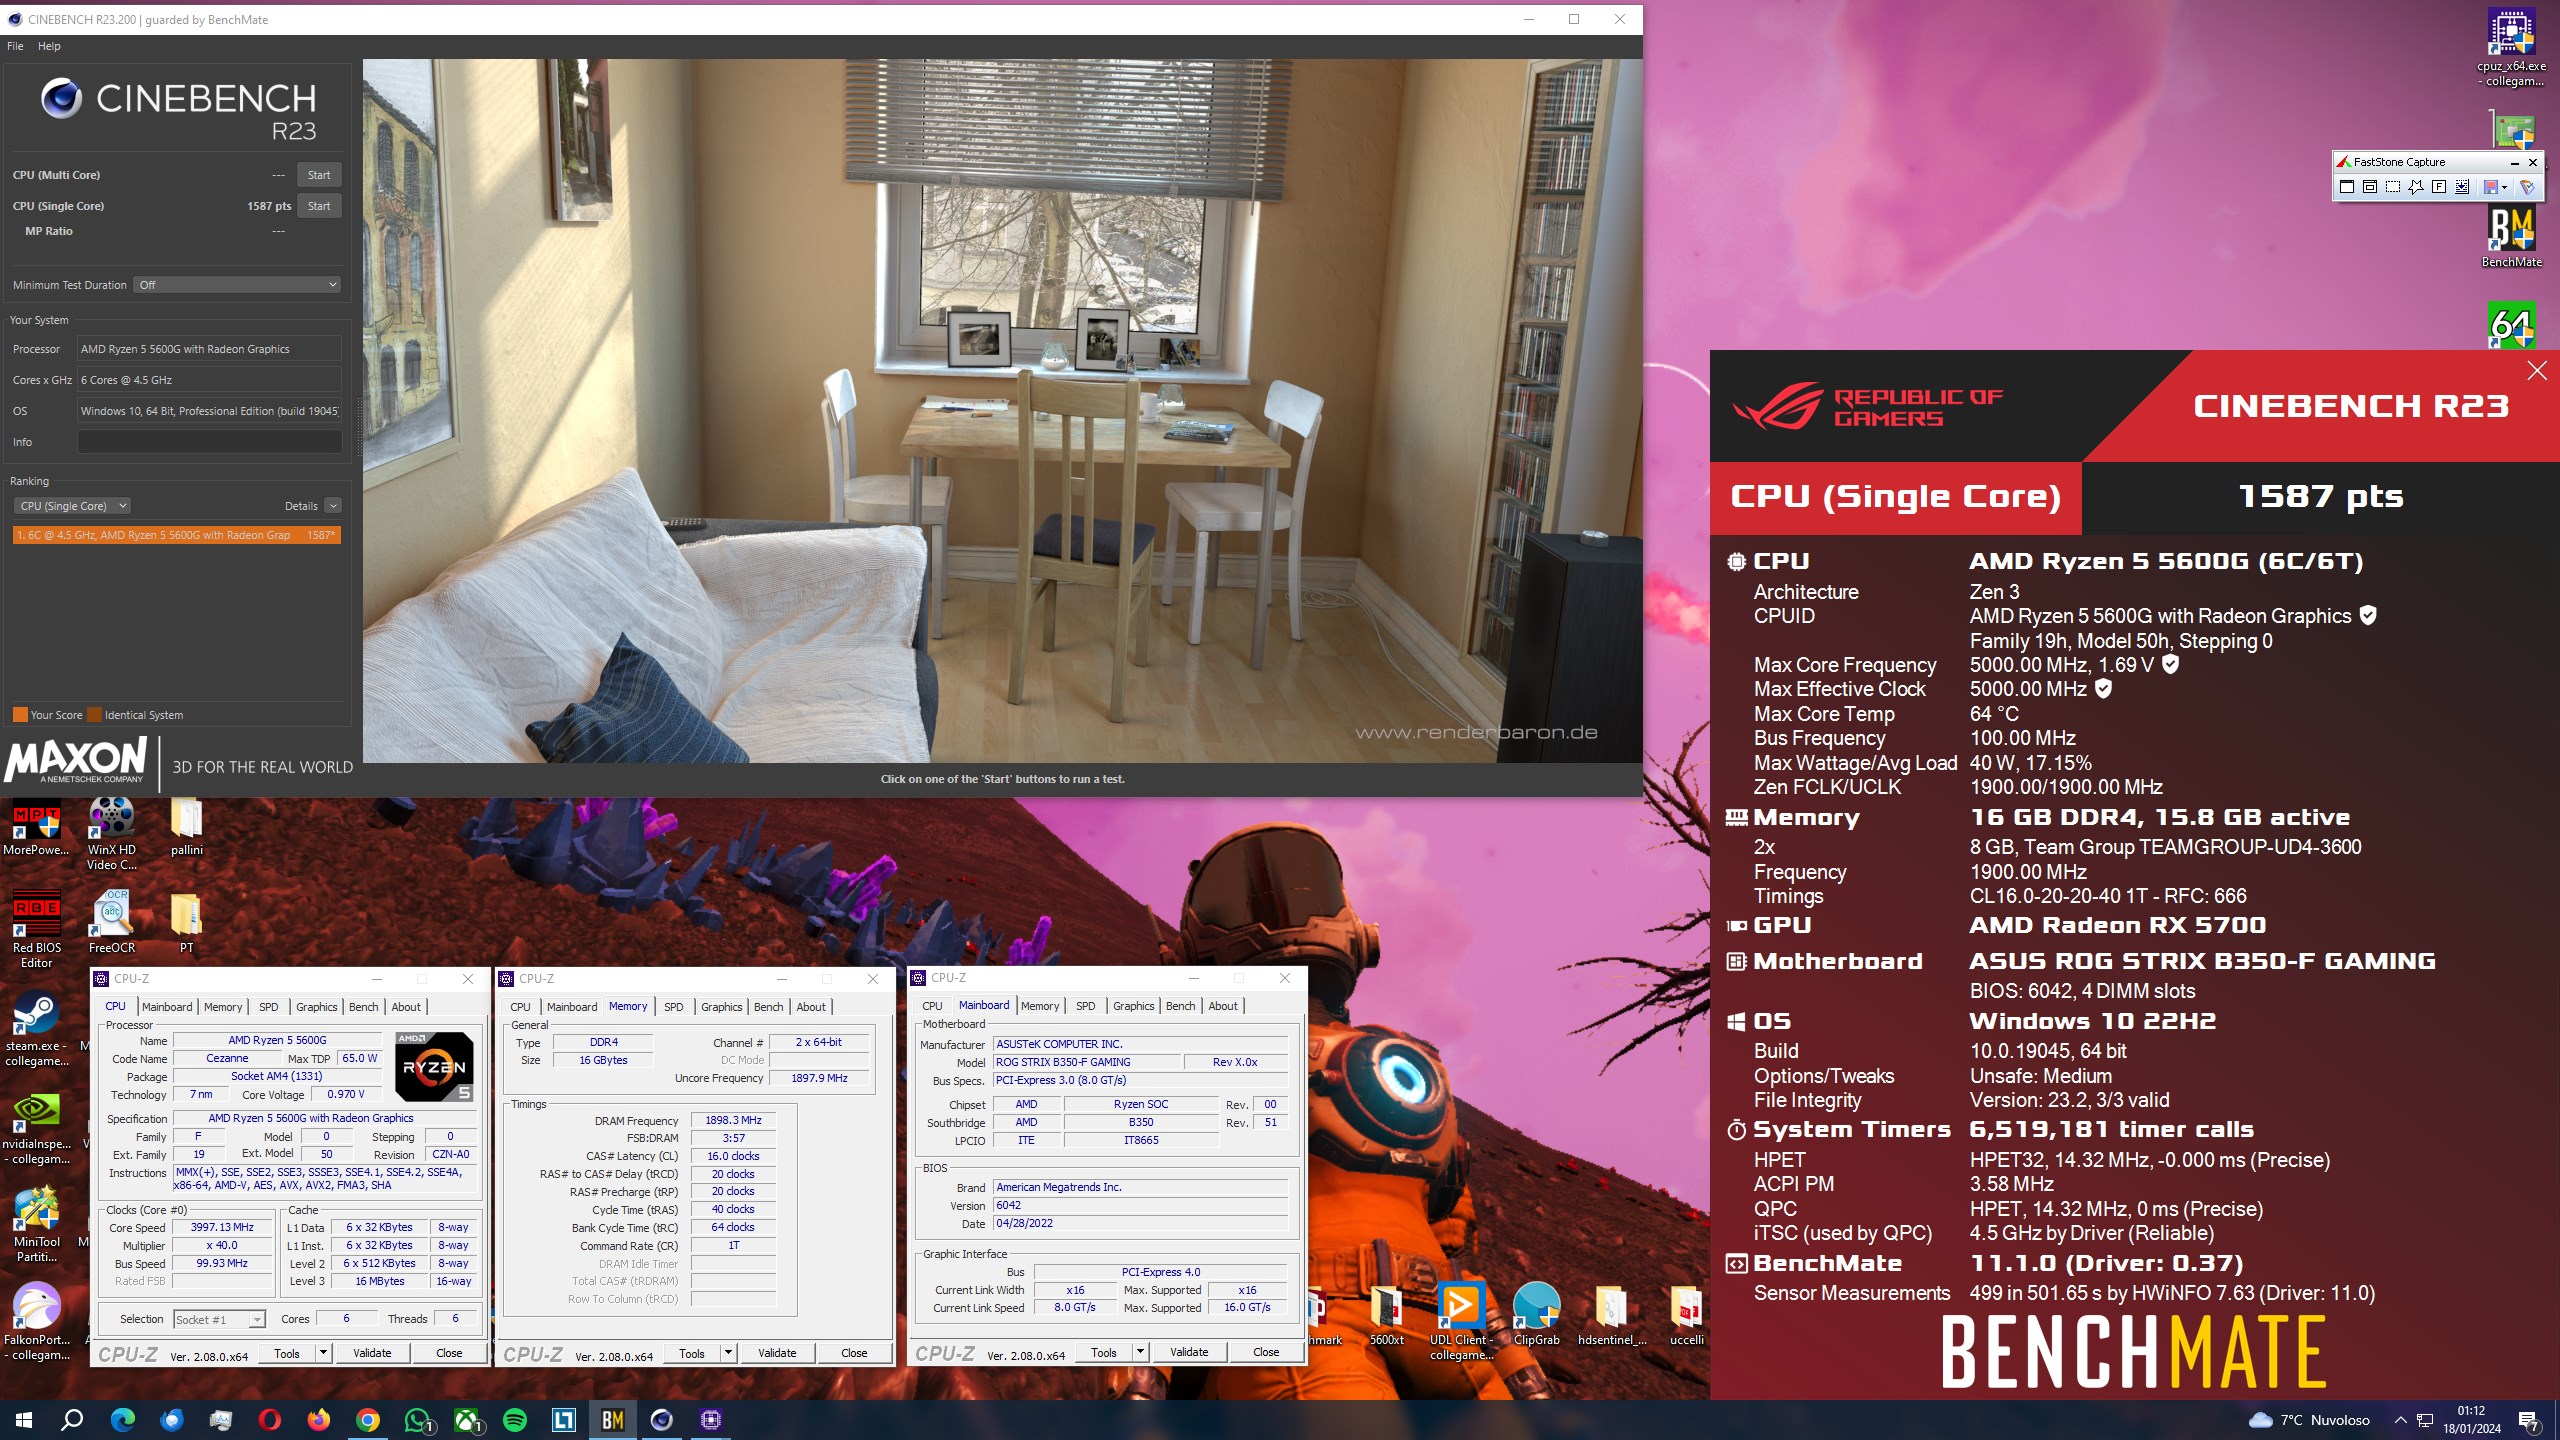The height and width of the screenshot is (1440, 2560).
Task: Click FastStone scrolling window capture icon
Action: (x=2462, y=187)
